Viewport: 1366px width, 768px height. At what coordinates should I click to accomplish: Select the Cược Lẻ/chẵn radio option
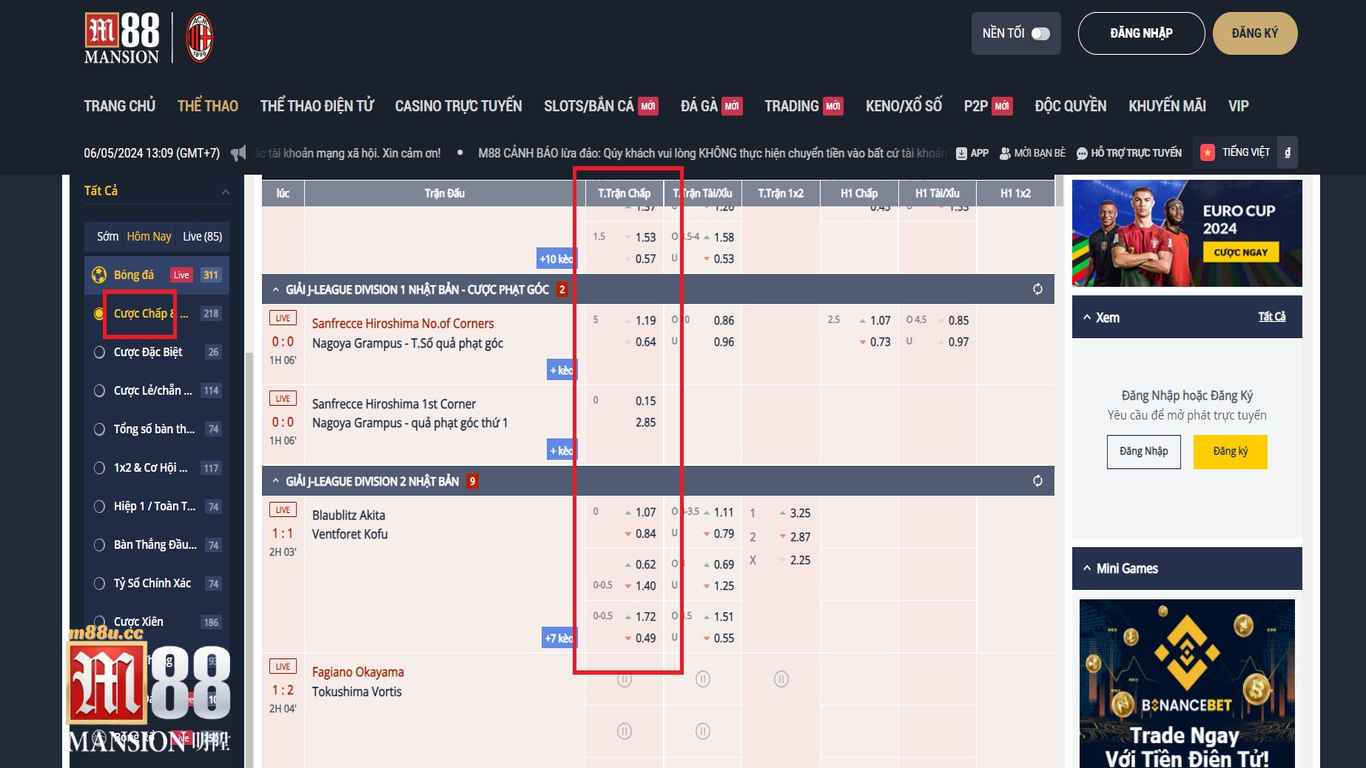point(99,391)
